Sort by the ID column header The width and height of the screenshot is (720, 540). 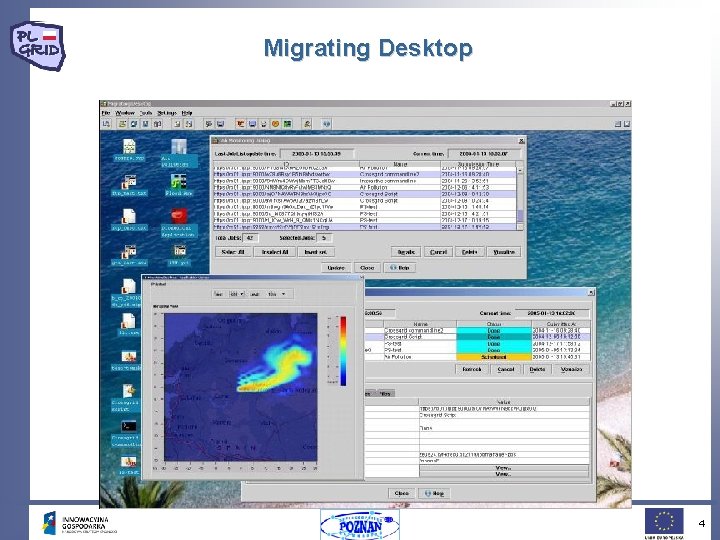click(x=286, y=164)
